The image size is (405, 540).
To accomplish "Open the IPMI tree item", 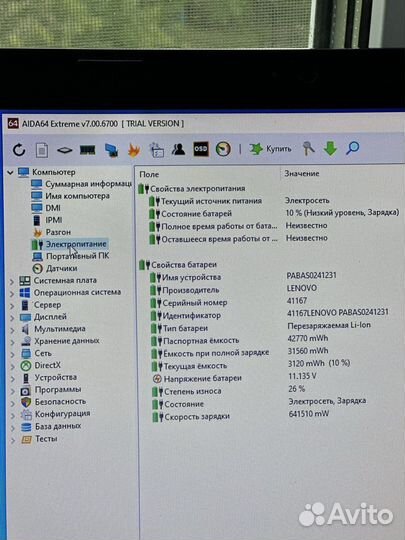I will (47, 220).
